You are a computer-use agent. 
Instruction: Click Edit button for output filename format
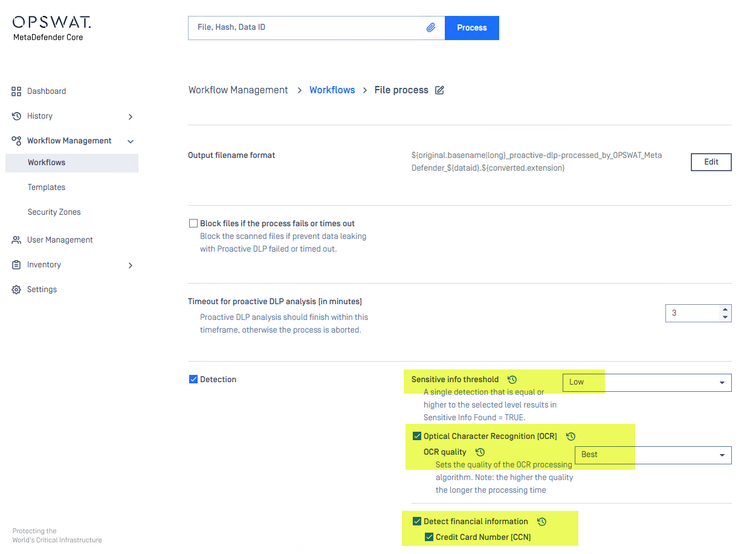point(711,162)
